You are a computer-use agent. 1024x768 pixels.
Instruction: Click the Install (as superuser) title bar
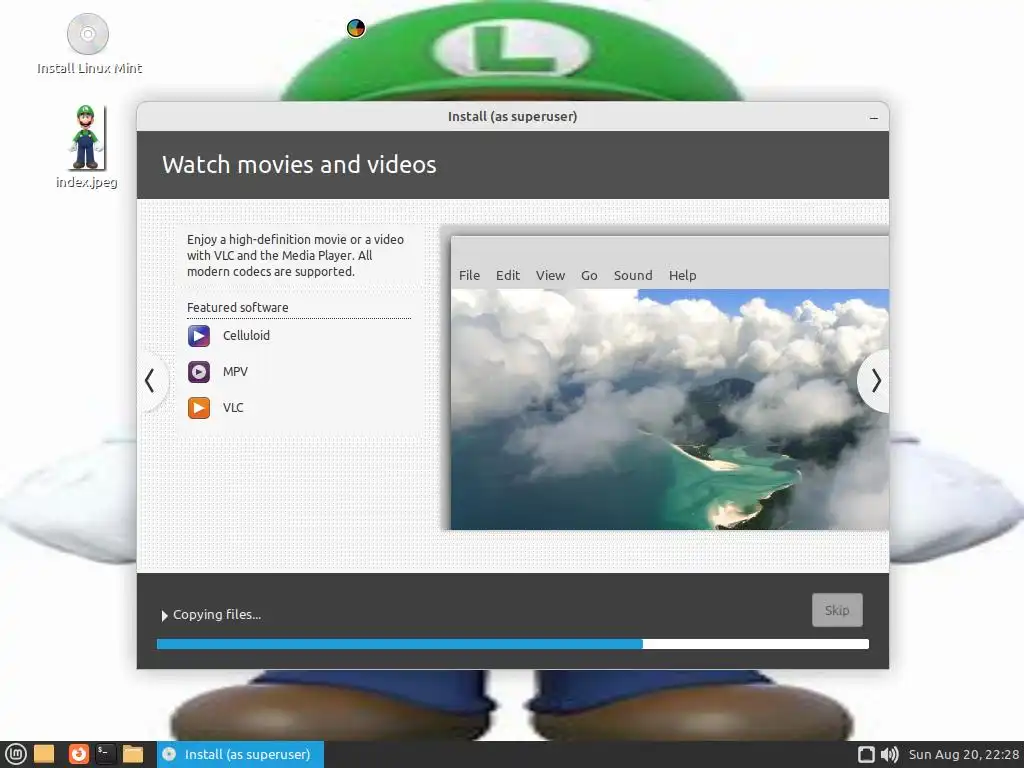(513, 117)
